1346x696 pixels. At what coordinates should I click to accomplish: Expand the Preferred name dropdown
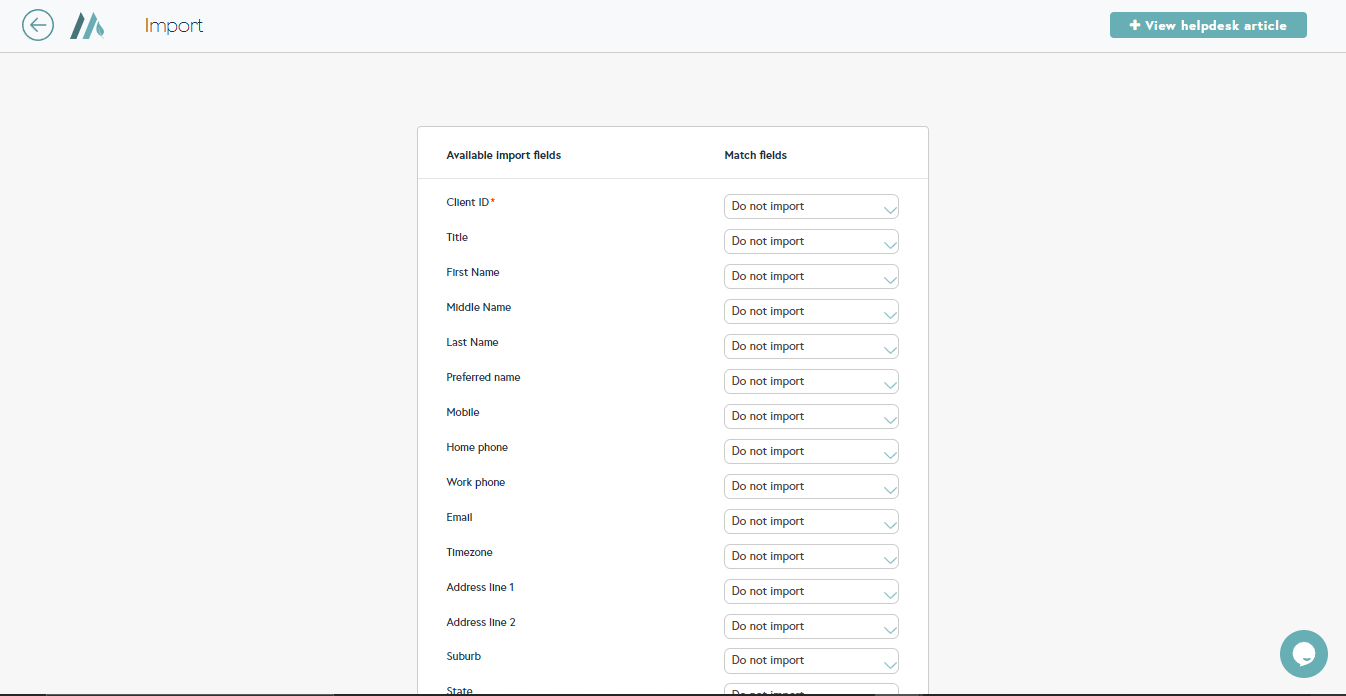coord(810,382)
